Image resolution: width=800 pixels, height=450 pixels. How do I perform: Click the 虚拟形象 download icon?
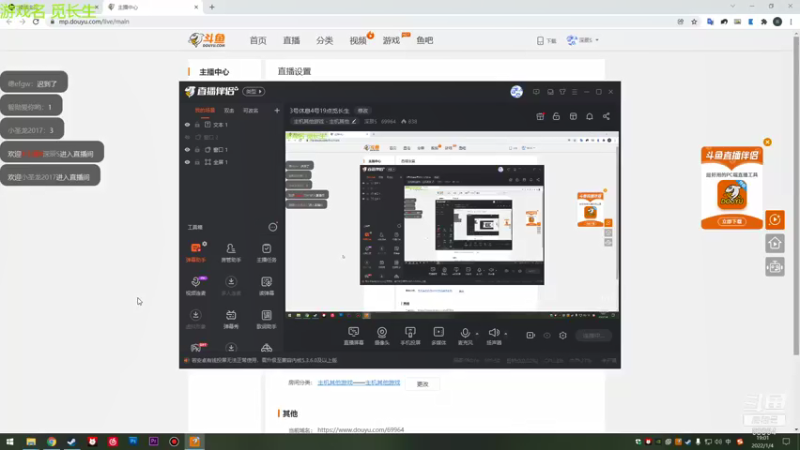coord(195,315)
